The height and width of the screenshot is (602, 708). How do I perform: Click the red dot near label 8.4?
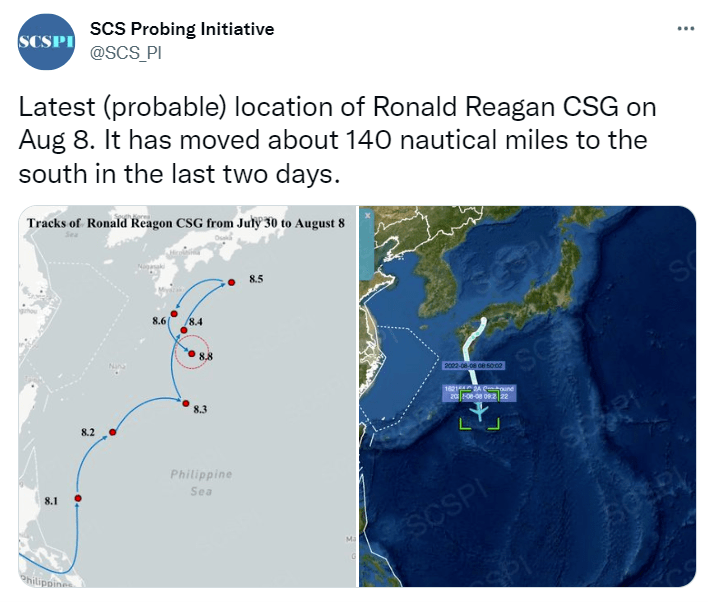click(x=184, y=330)
